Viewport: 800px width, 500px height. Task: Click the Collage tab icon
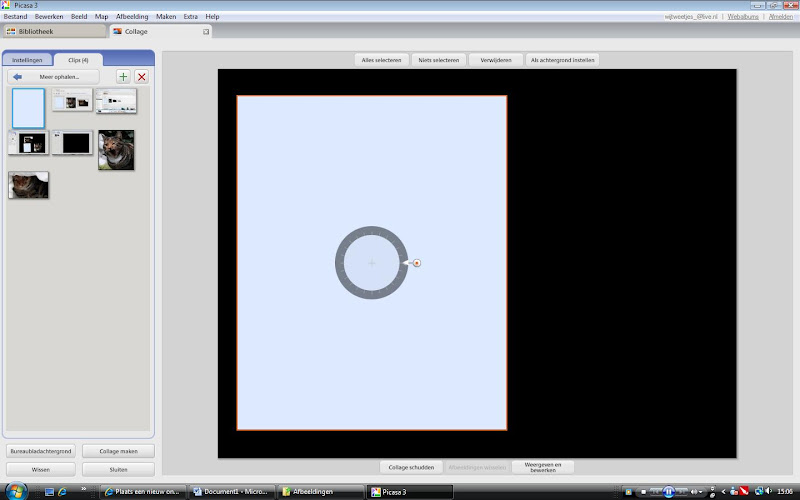[117, 32]
